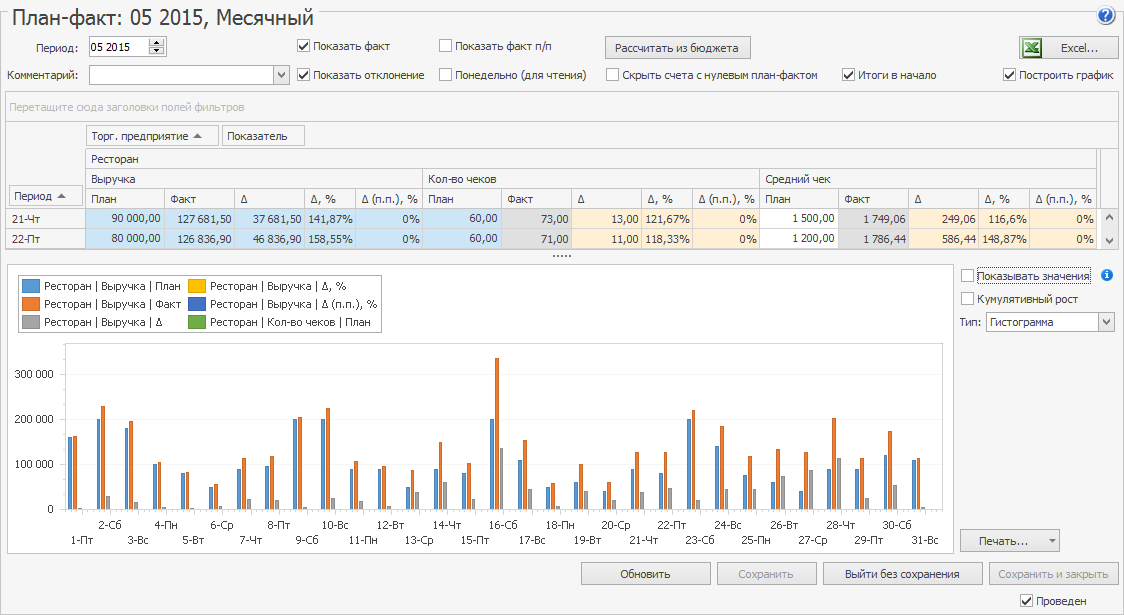Click the Рассчитать из бюджета button
The image size is (1124, 615).
click(x=677, y=48)
